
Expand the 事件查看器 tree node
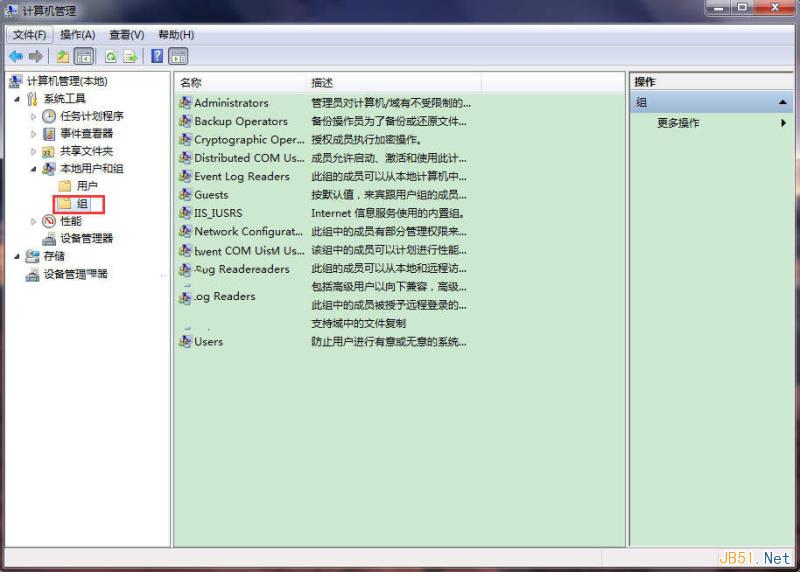[34, 134]
